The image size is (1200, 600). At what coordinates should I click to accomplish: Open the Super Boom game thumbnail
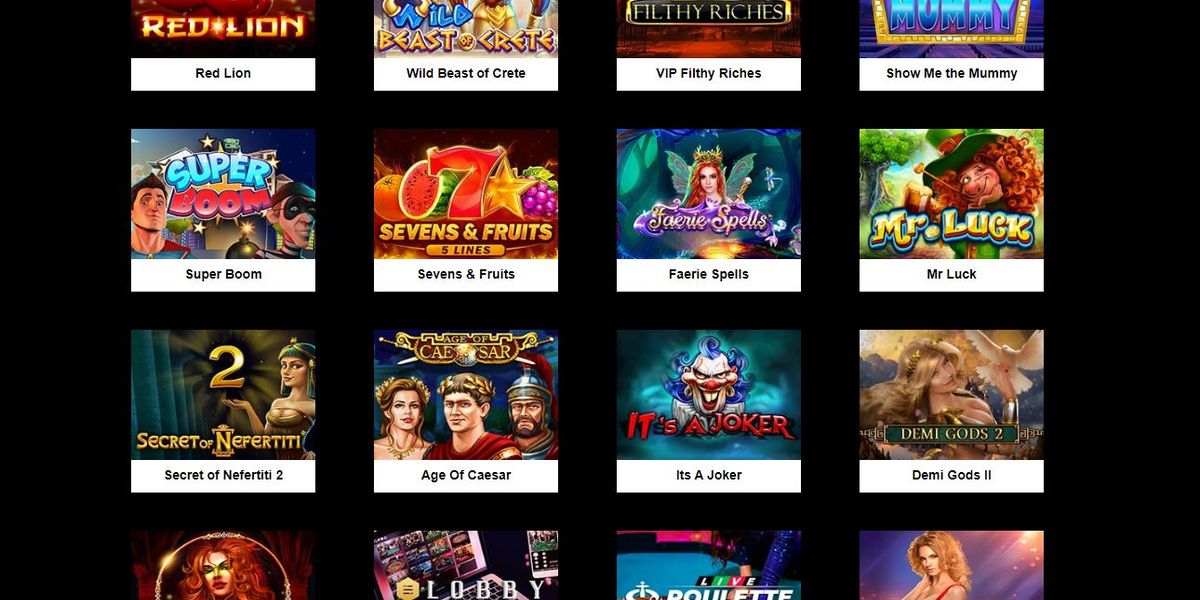click(223, 194)
